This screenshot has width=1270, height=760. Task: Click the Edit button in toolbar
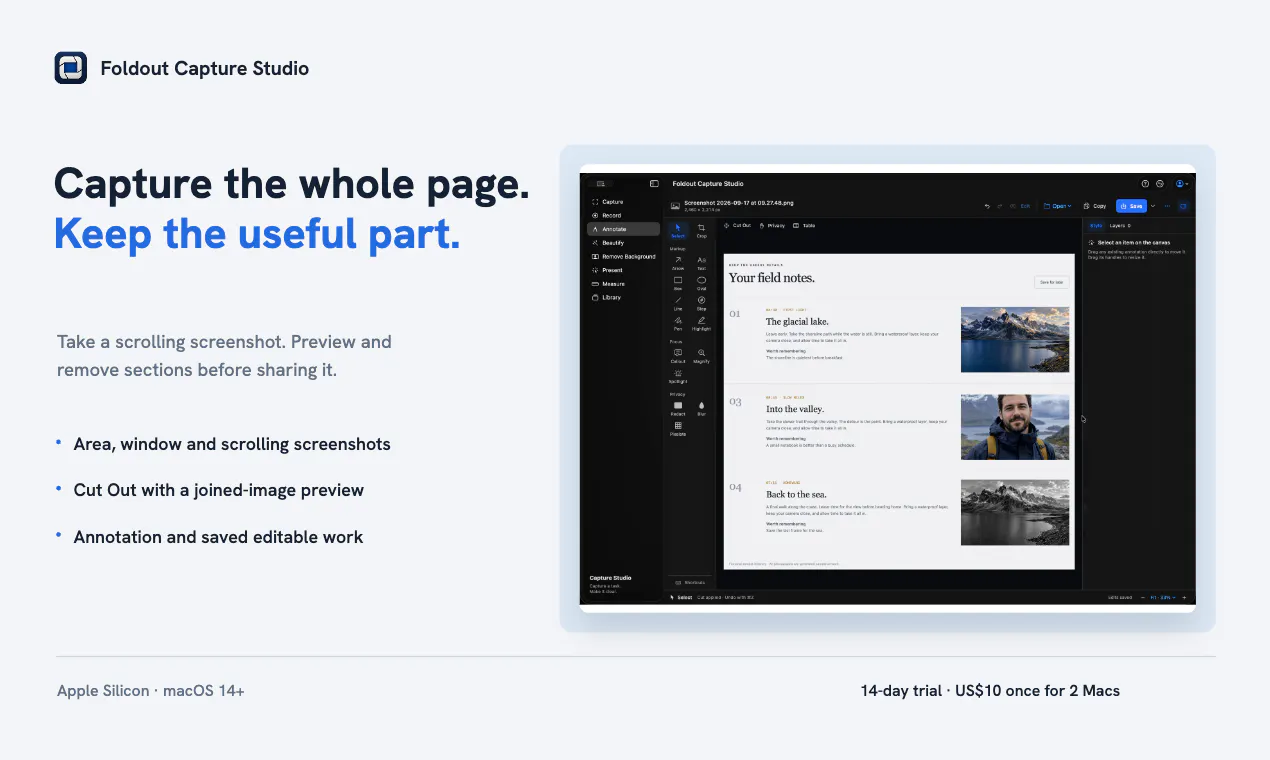pyautogui.click(x=1020, y=206)
